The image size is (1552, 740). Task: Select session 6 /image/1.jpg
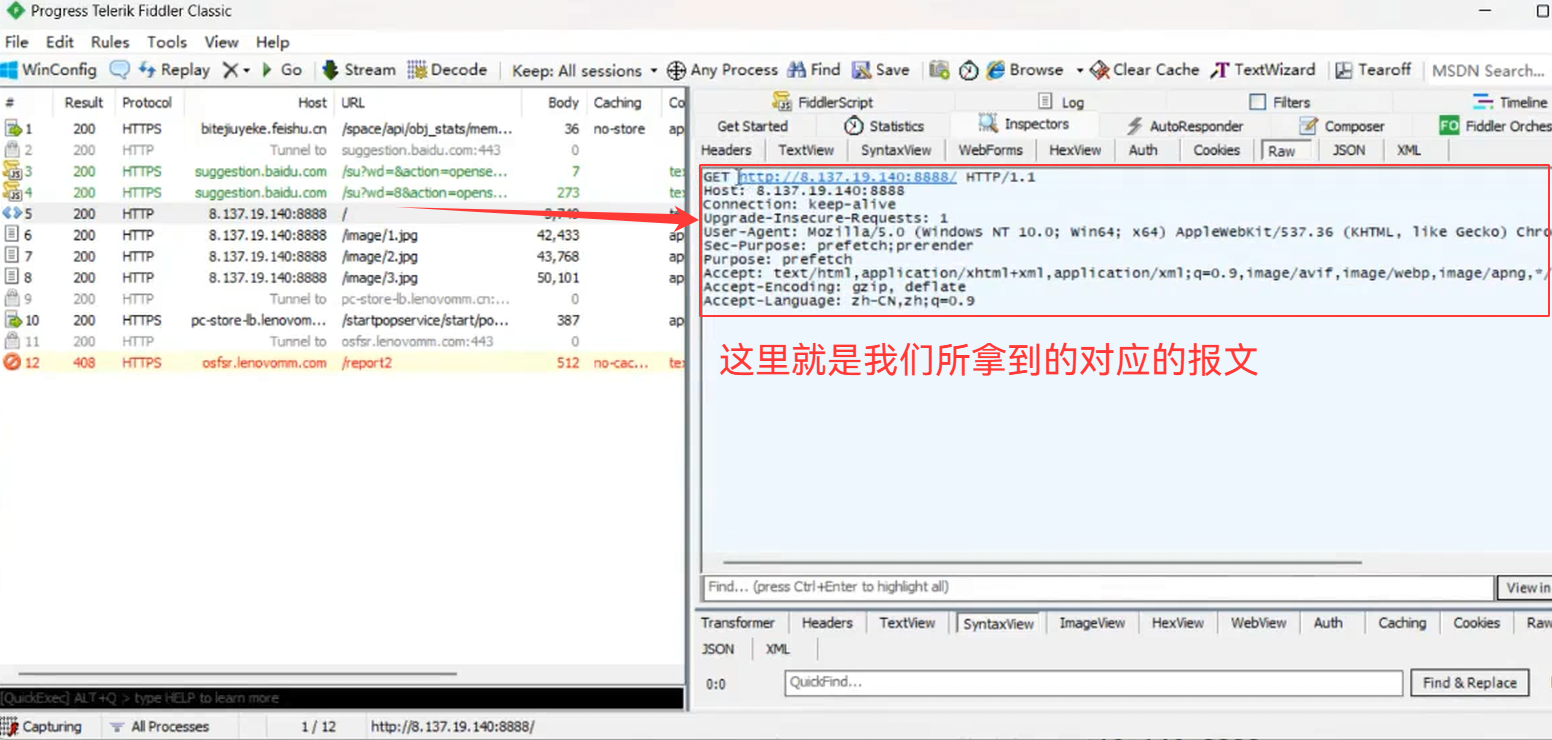click(x=342, y=235)
